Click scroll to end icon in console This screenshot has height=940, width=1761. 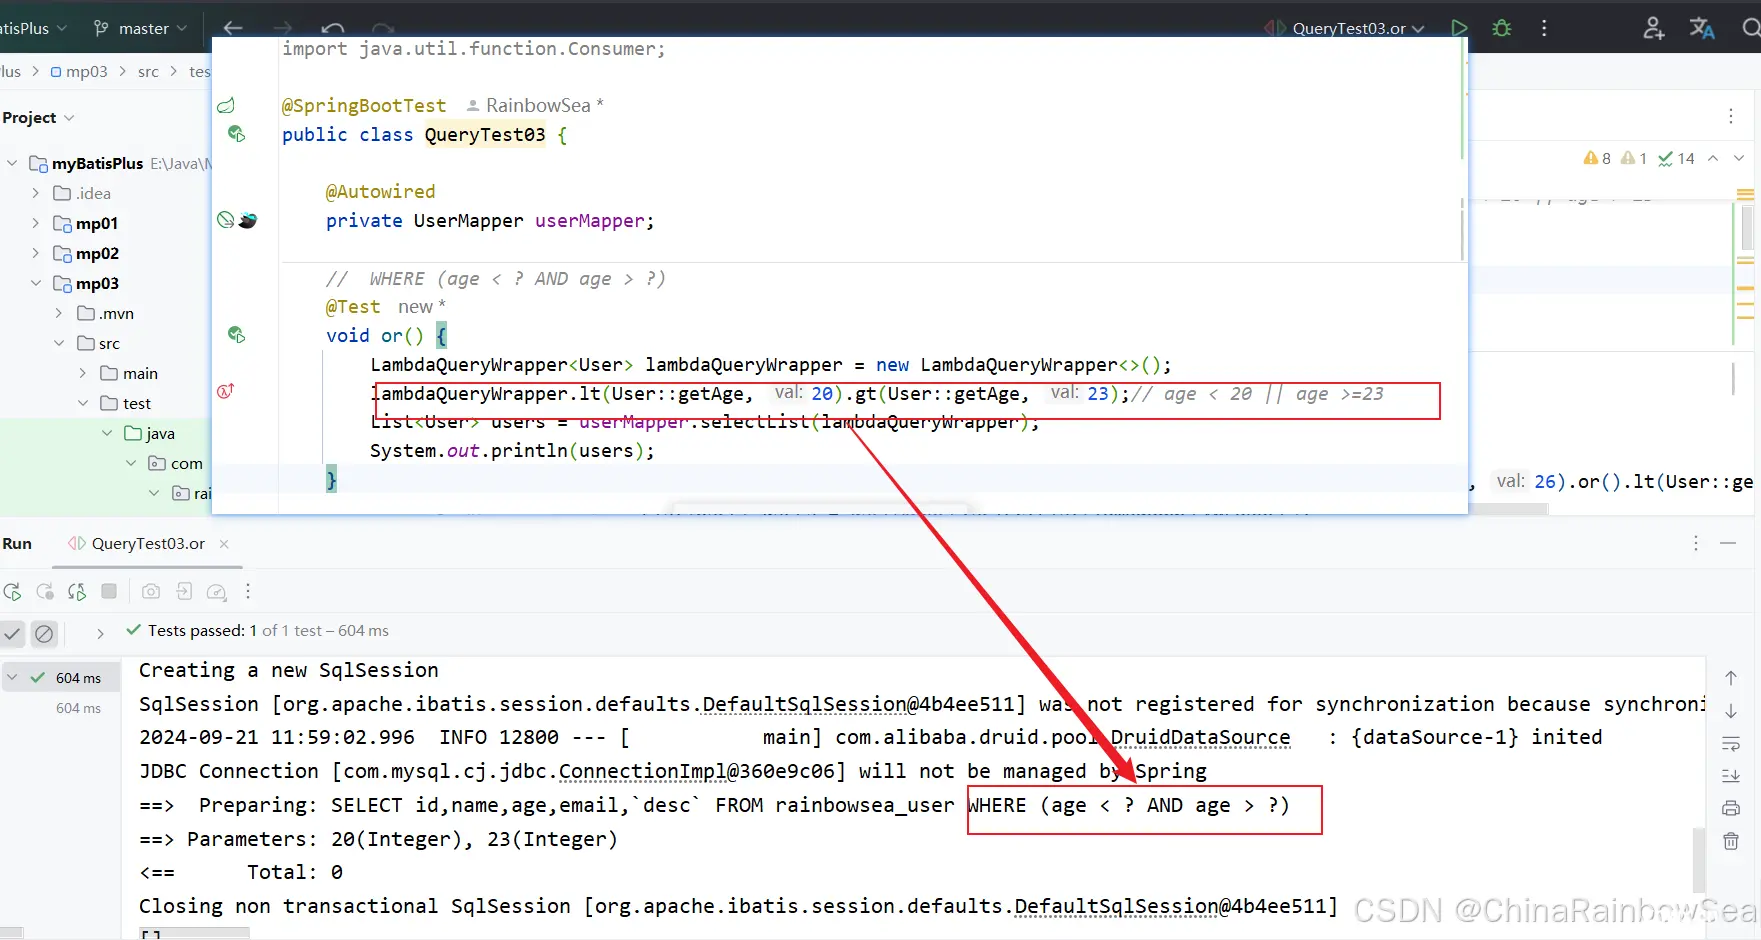[x=1731, y=776]
